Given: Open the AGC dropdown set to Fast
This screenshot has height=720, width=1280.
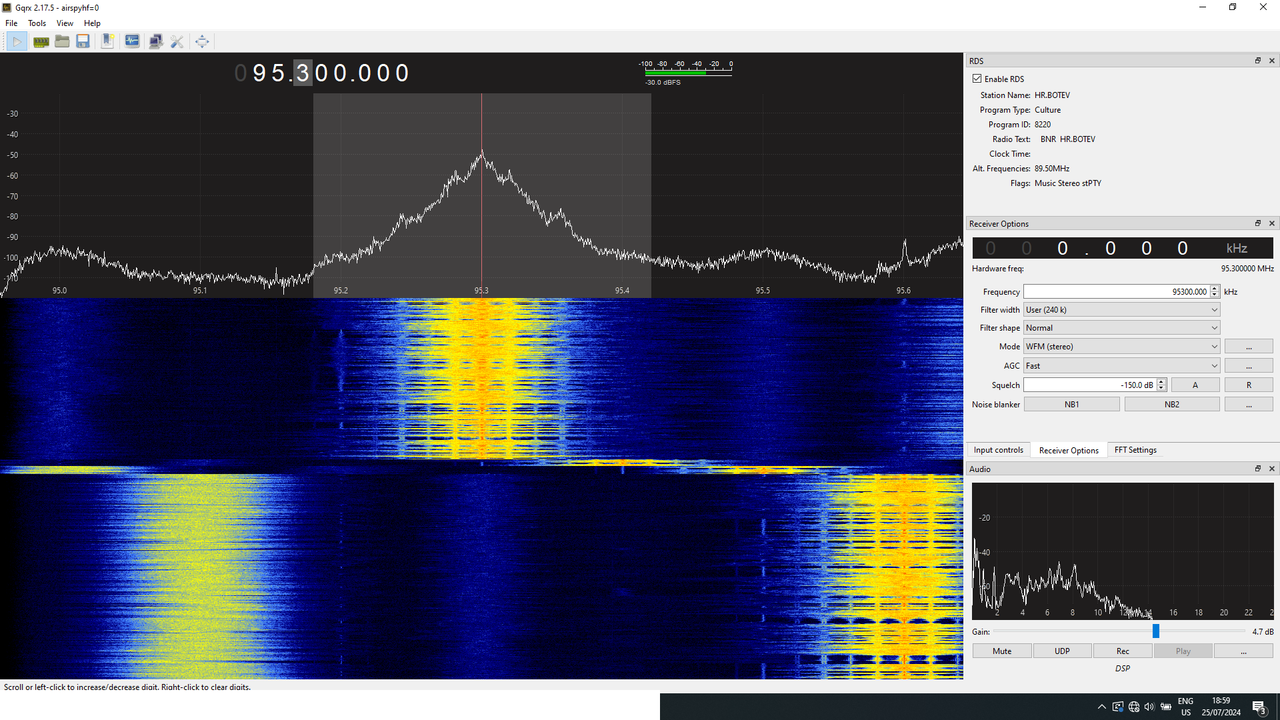Looking at the screenshot, I should tap(1122, 366).
